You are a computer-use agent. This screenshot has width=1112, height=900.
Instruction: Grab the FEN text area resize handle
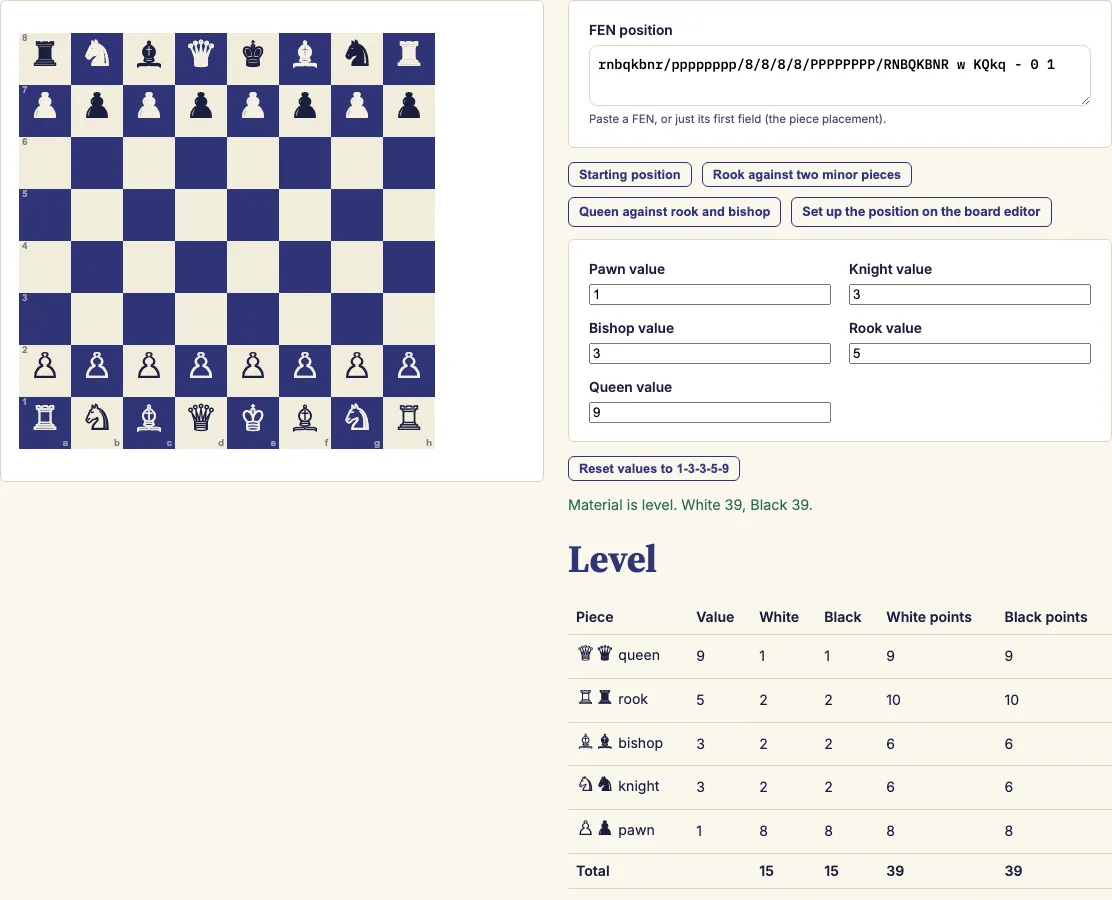pyautogui.click(x=1085, y=101)
